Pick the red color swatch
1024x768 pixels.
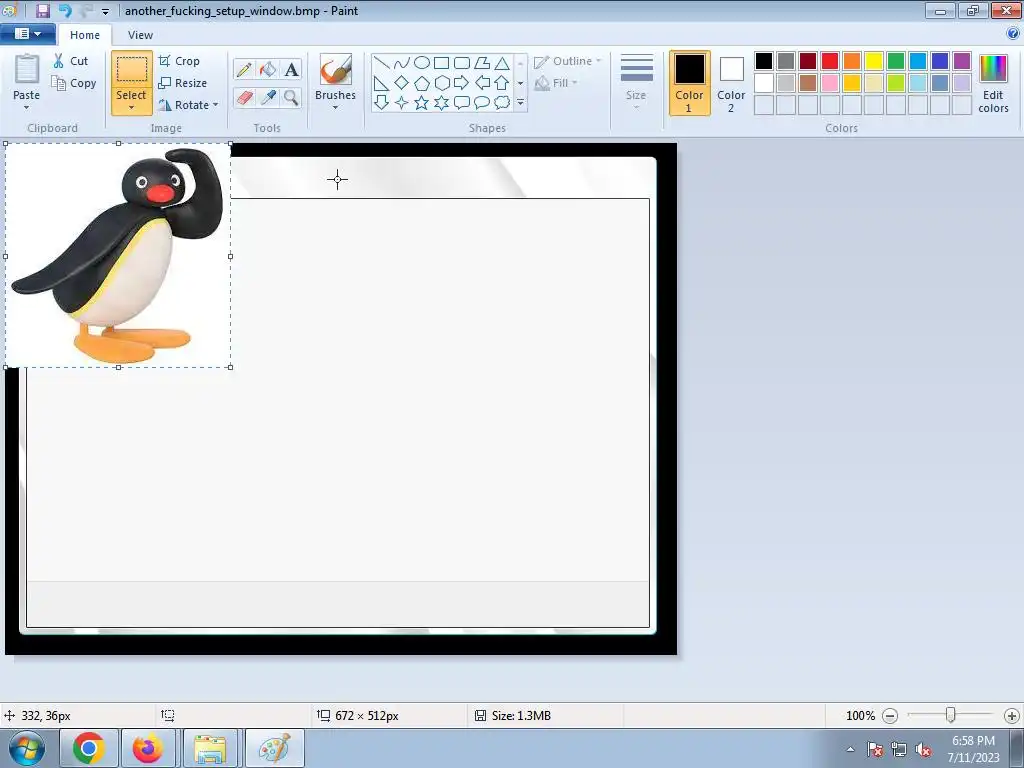[x=830, y=61]
